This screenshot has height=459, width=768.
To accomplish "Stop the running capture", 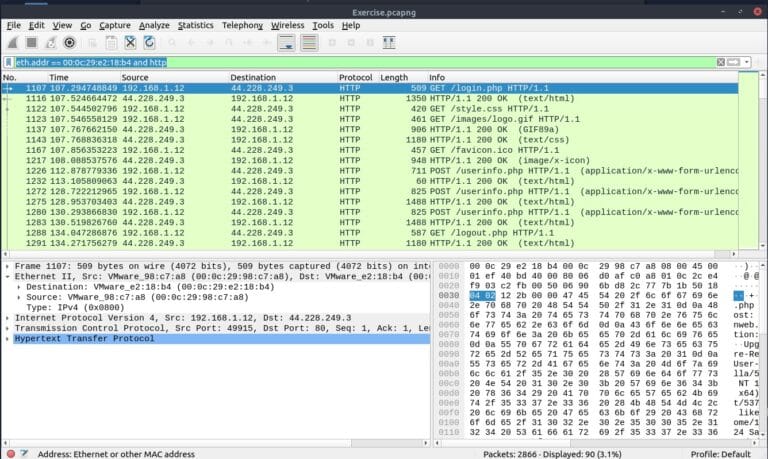I will tap(32, 43).
